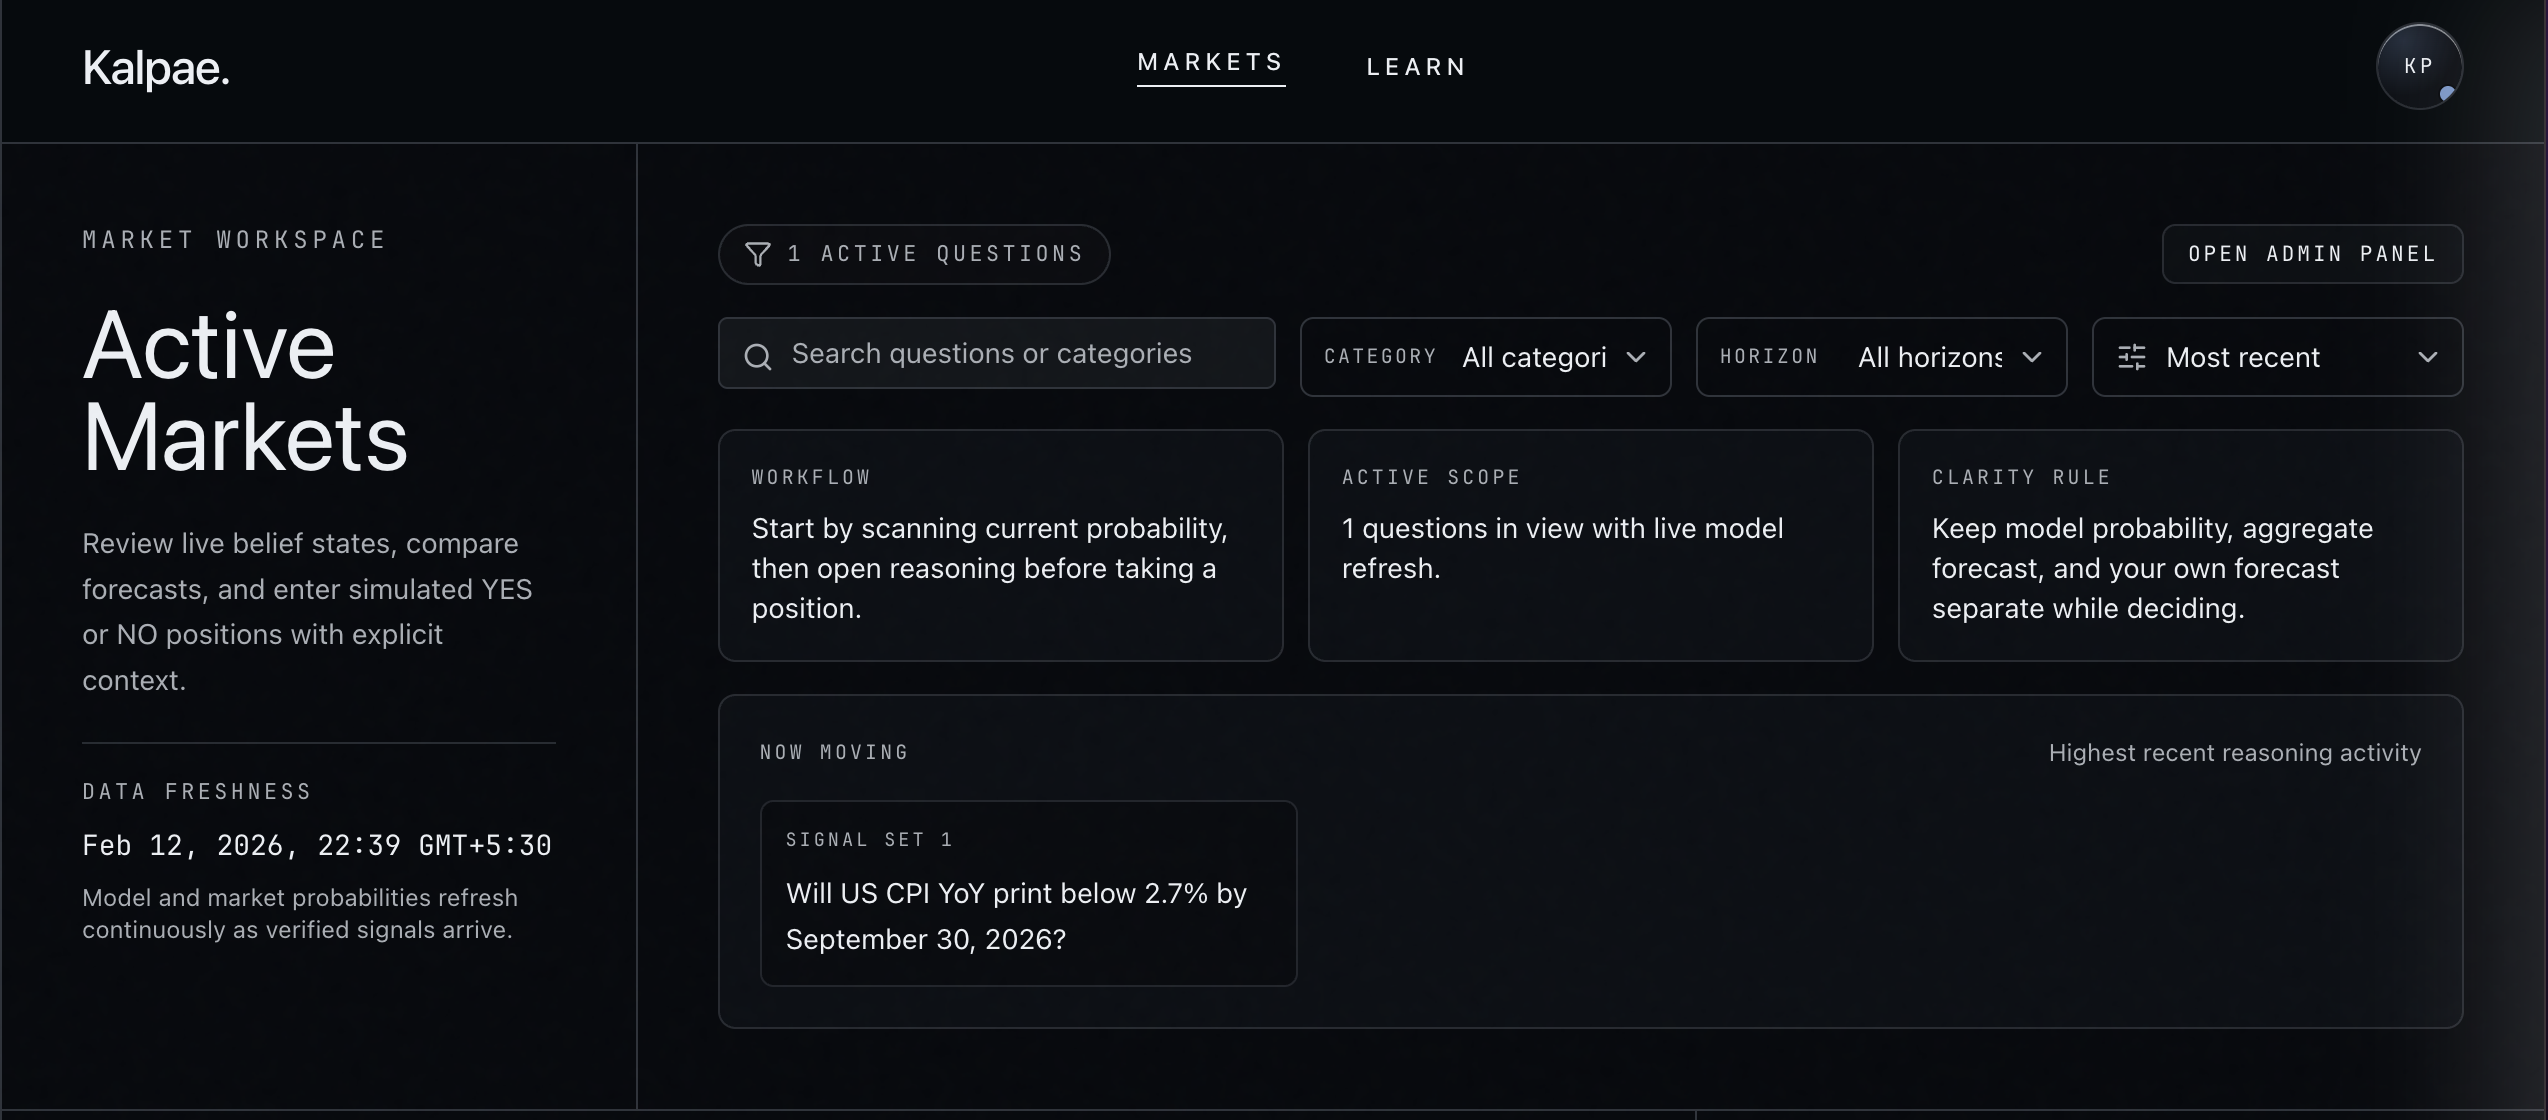
Task: Open the KP profile avatar
Action: 2418,66
